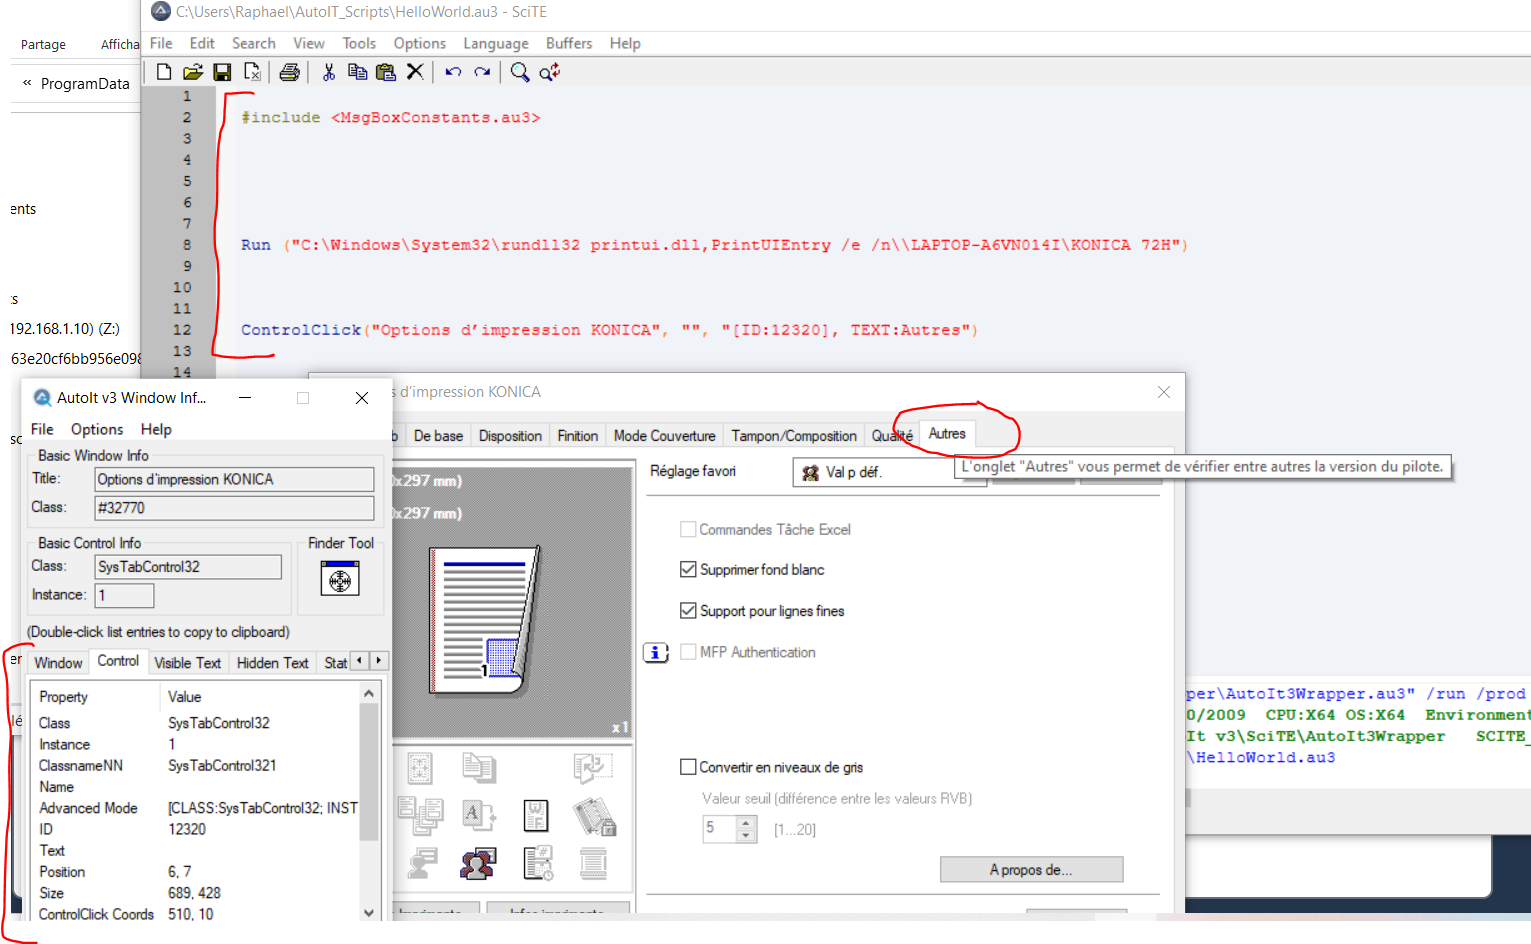Click the A propos de... button

1031,870
